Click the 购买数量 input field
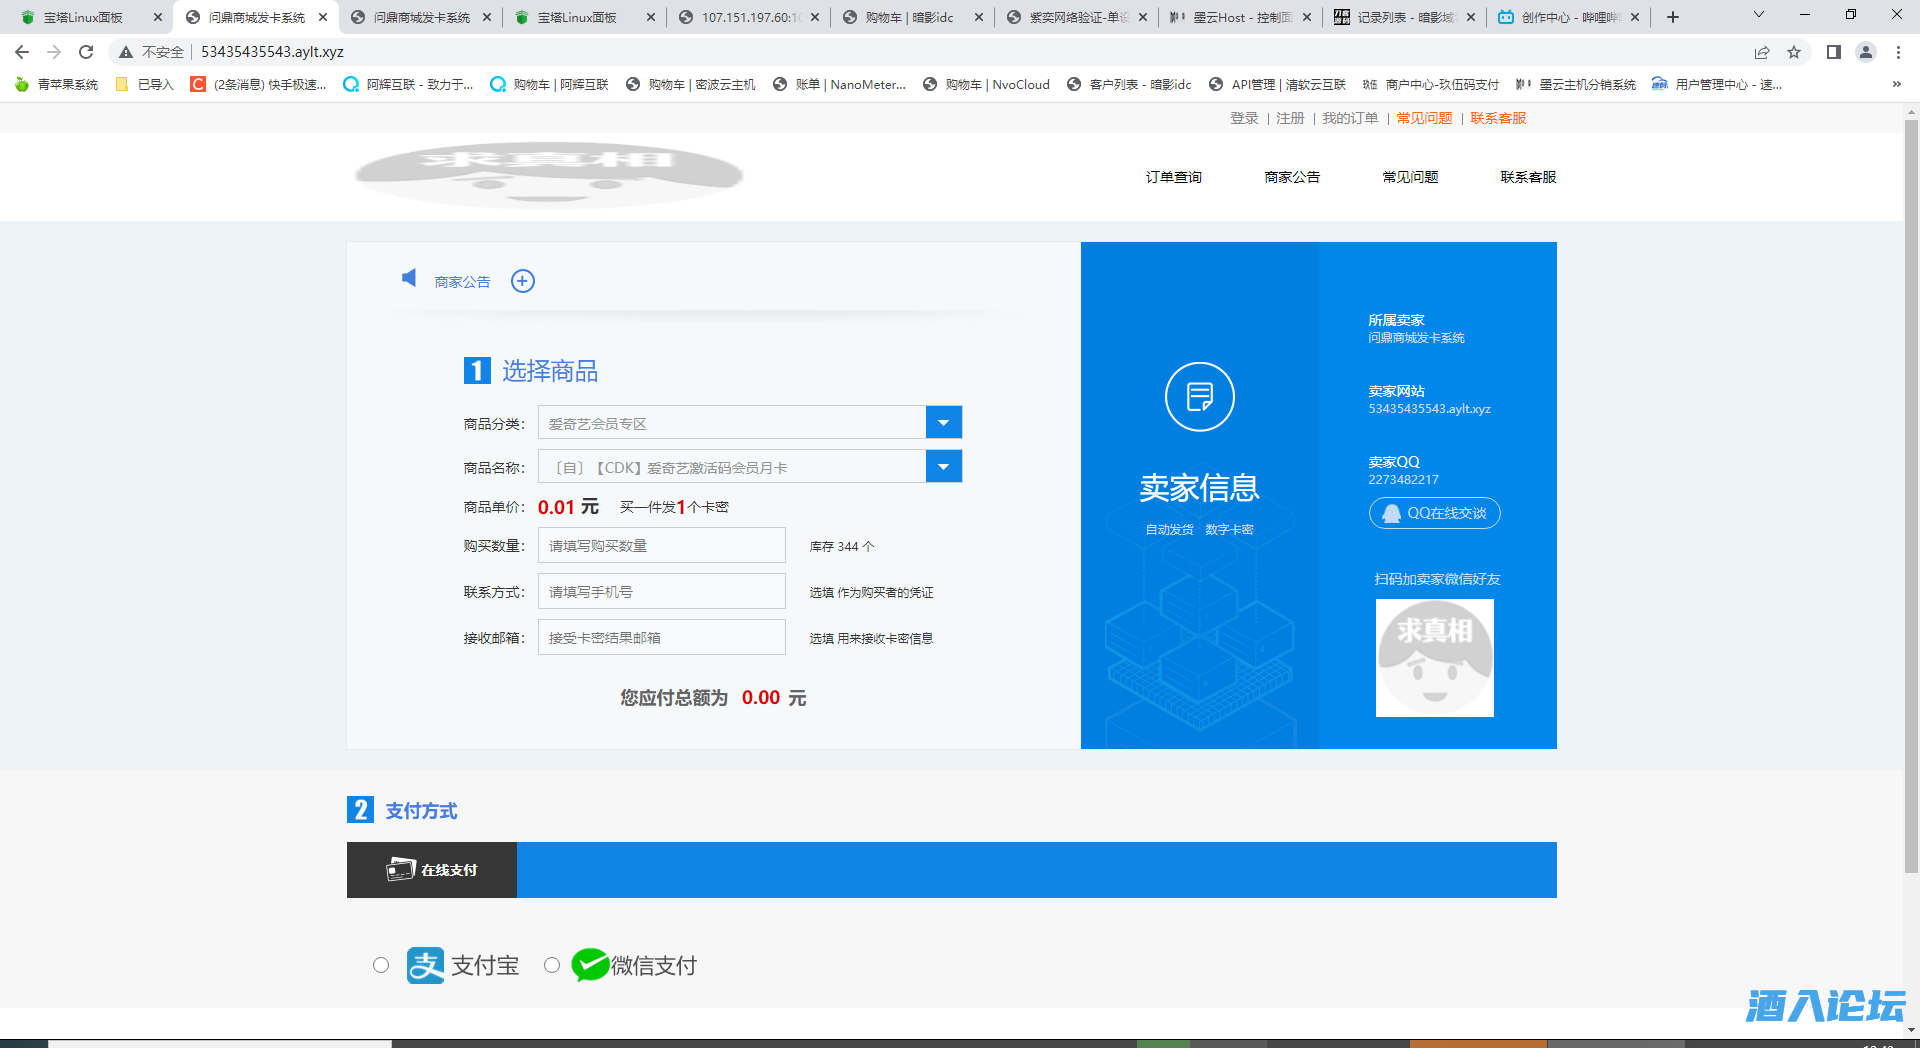 click(661, 545)
